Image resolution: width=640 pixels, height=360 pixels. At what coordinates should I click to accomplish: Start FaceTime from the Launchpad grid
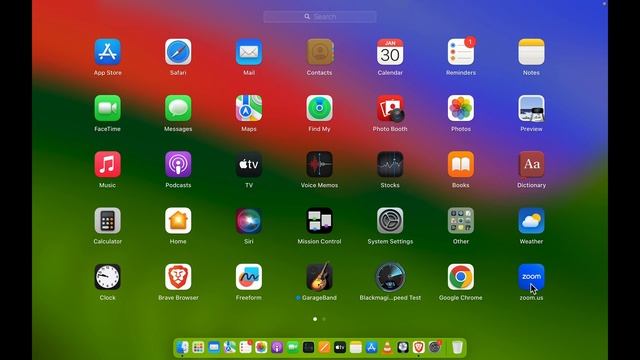tap(107, 108)
